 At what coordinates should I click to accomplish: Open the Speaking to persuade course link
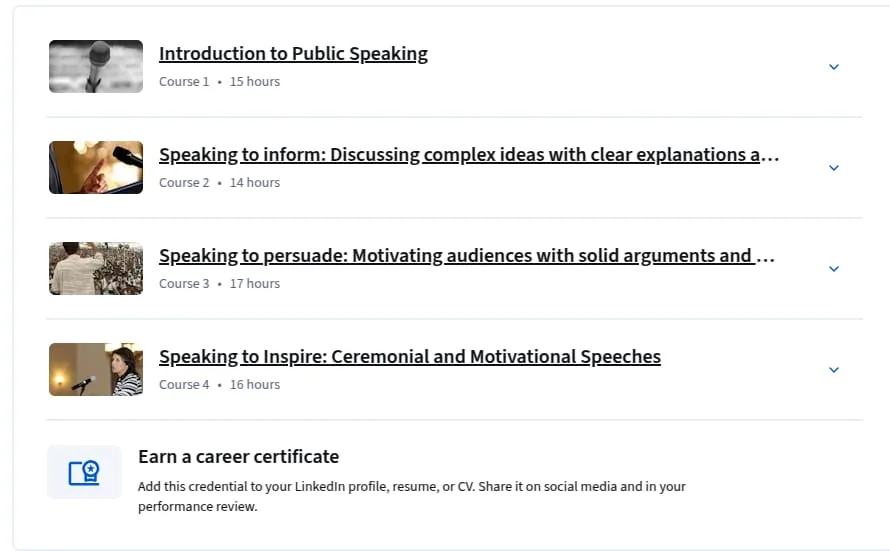click(x=467, y=256)
